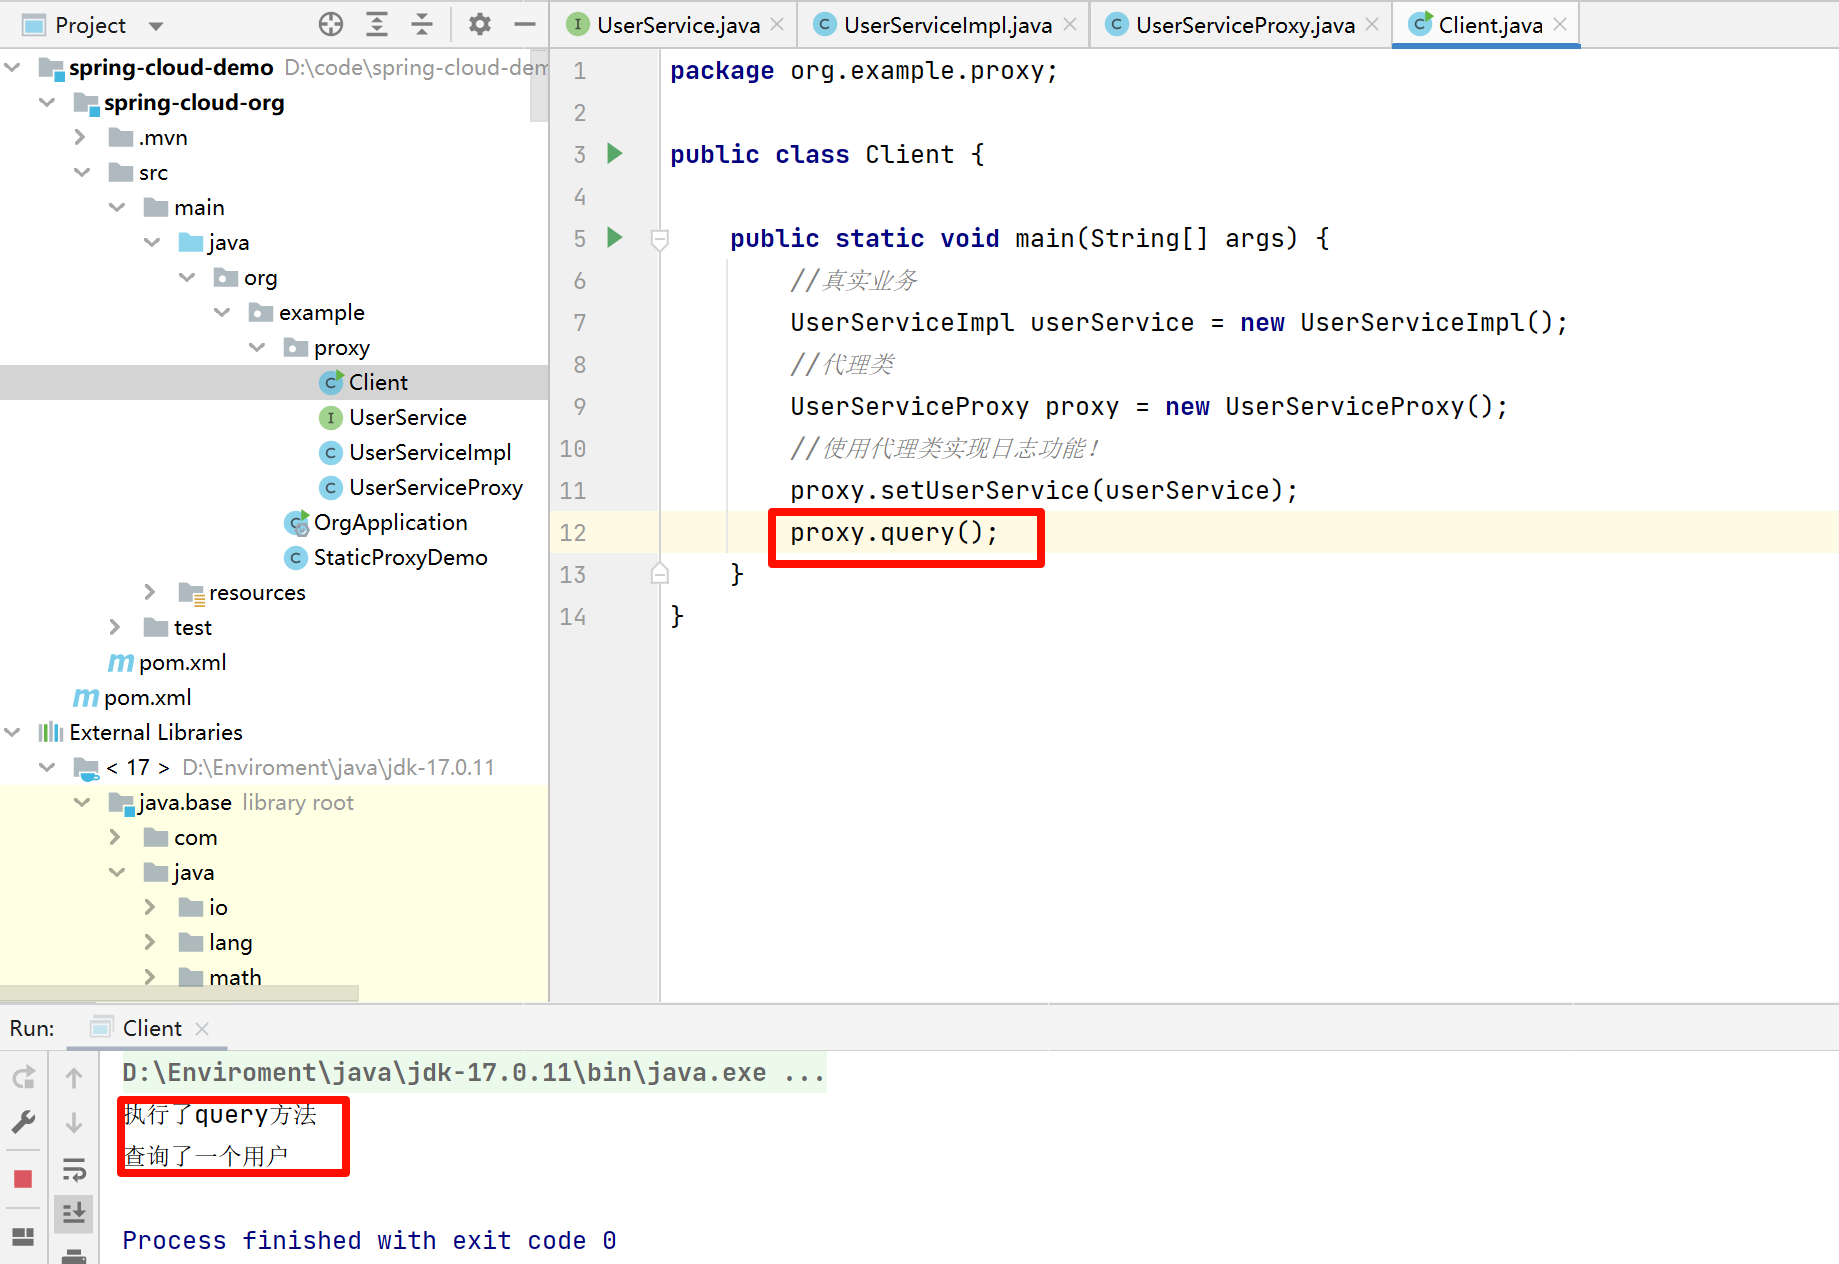The width and height of the screenshot is (1839, 1264).
Task: Click the down arrow in Run console
Action: 74,1123
